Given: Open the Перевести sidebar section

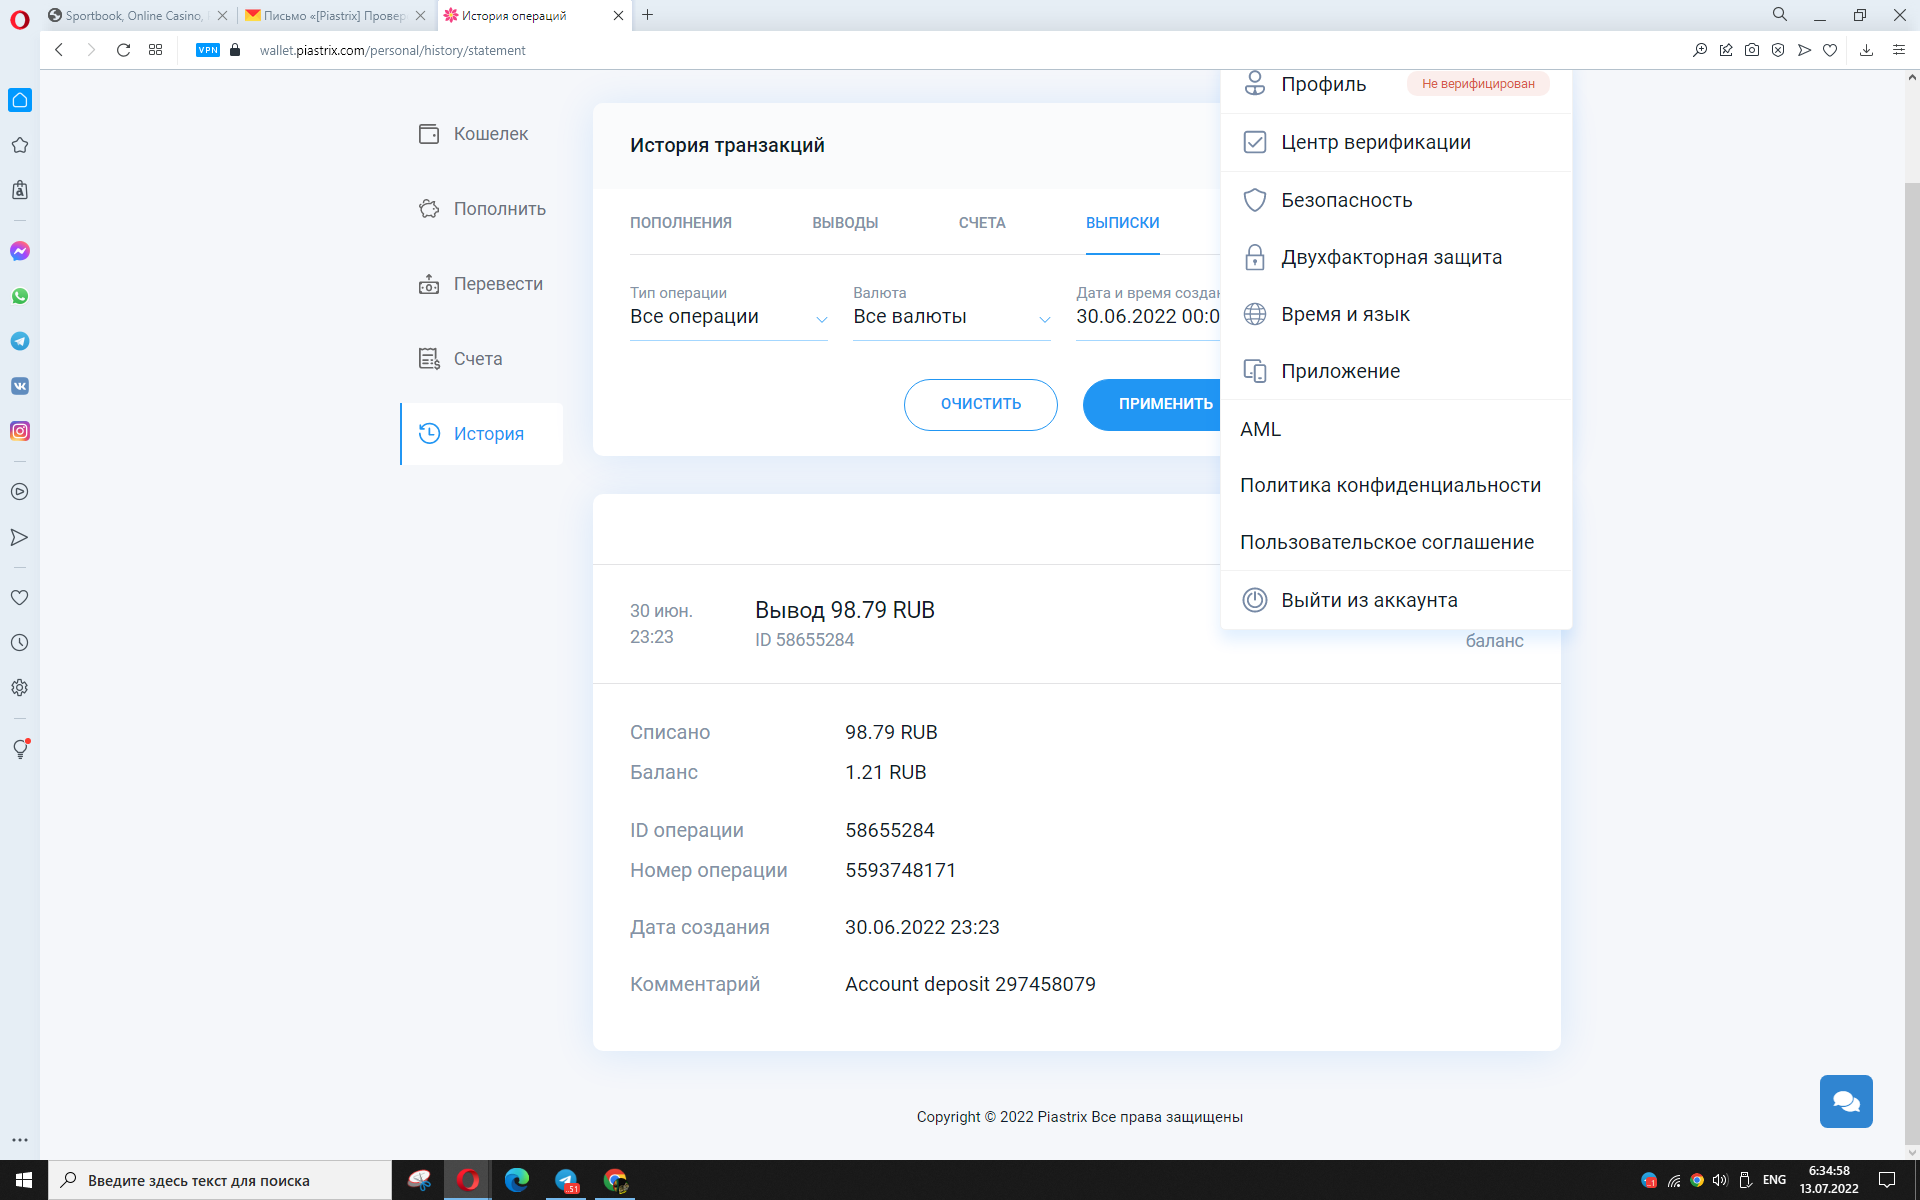Looking at the screenshot, I should [x=481, y=284].
